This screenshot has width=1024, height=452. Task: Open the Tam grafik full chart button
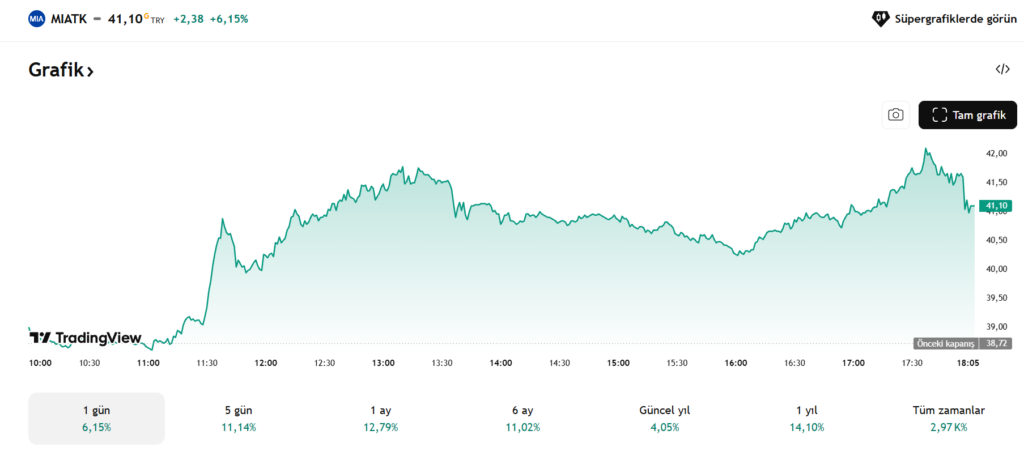point(967,115)
